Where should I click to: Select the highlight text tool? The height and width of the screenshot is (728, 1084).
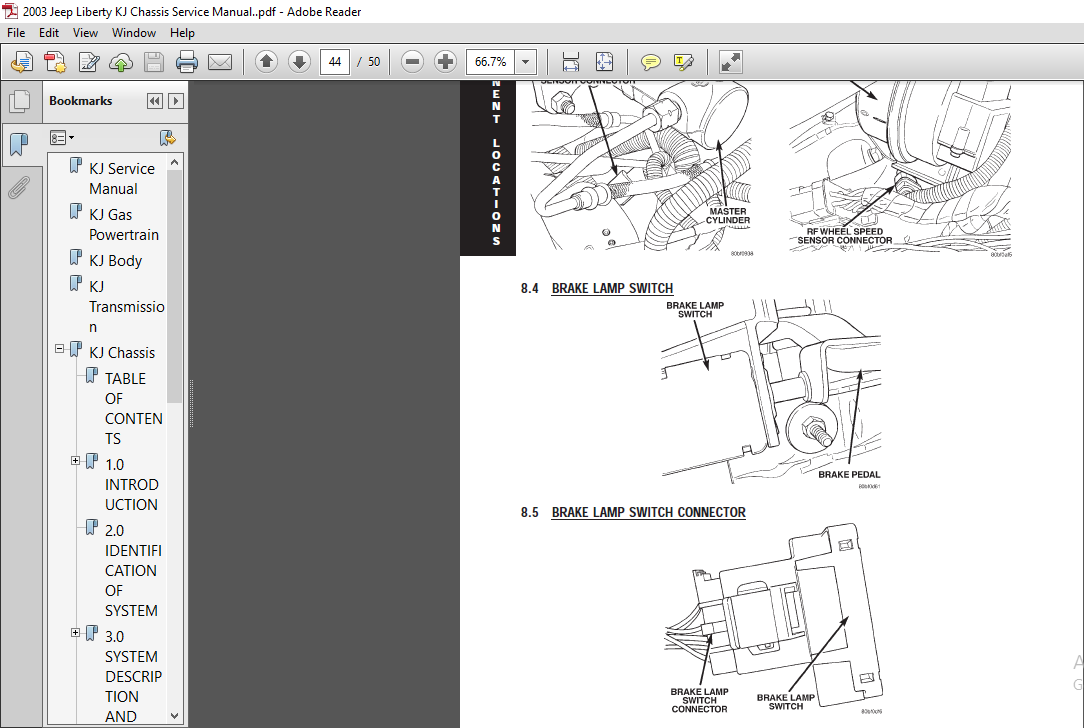(x=683, y=62)
